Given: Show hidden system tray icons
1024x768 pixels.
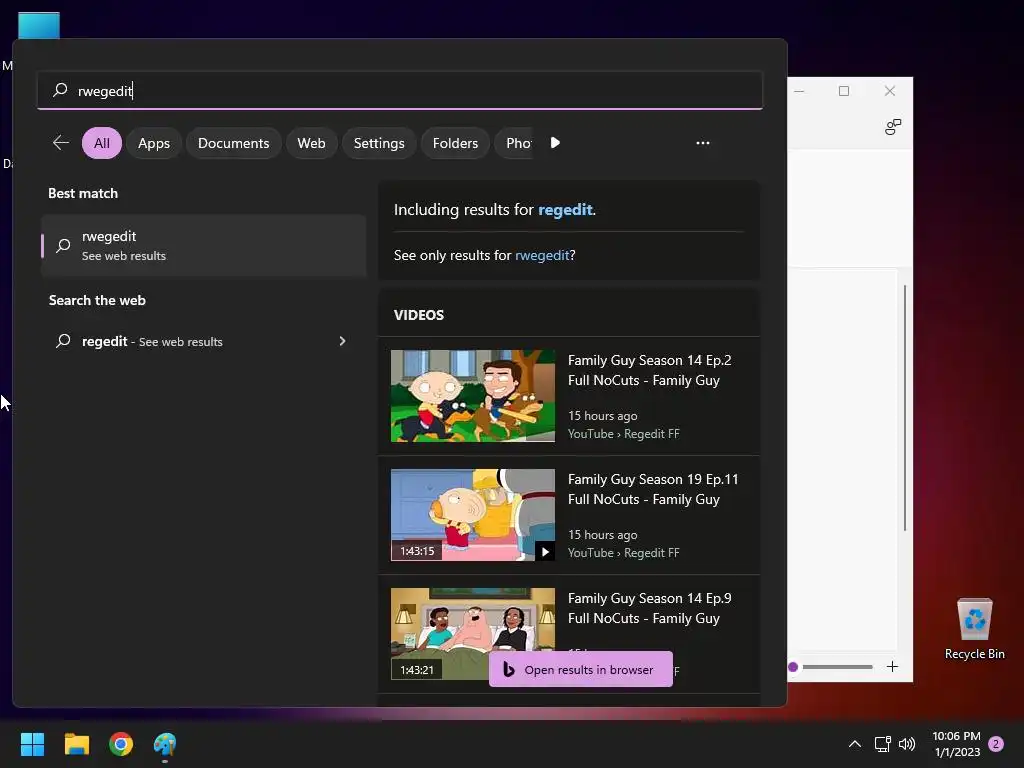Looking at the screenshot, I should [x=854, y=744].
